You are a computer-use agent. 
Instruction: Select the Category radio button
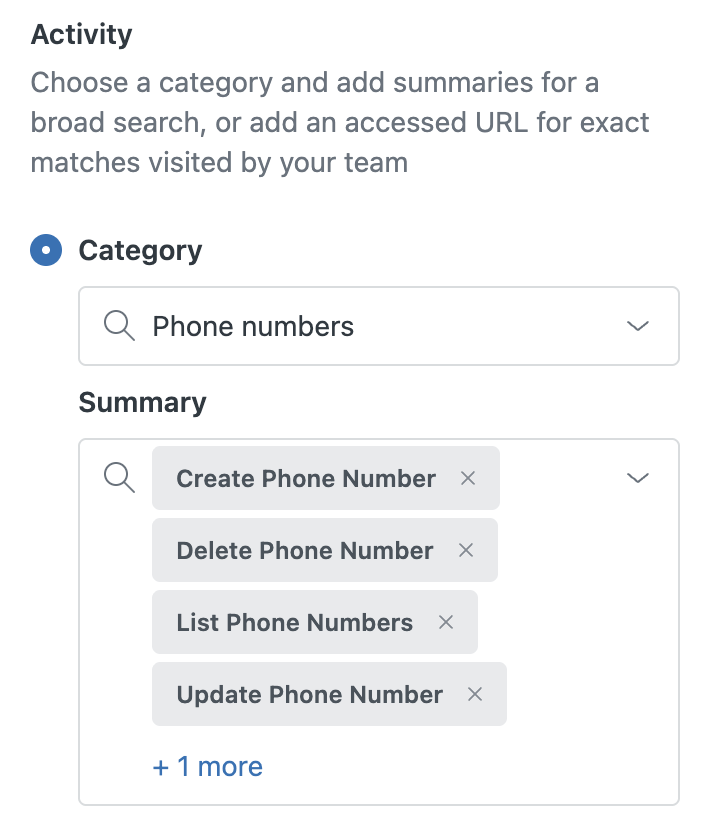[46, 250]
